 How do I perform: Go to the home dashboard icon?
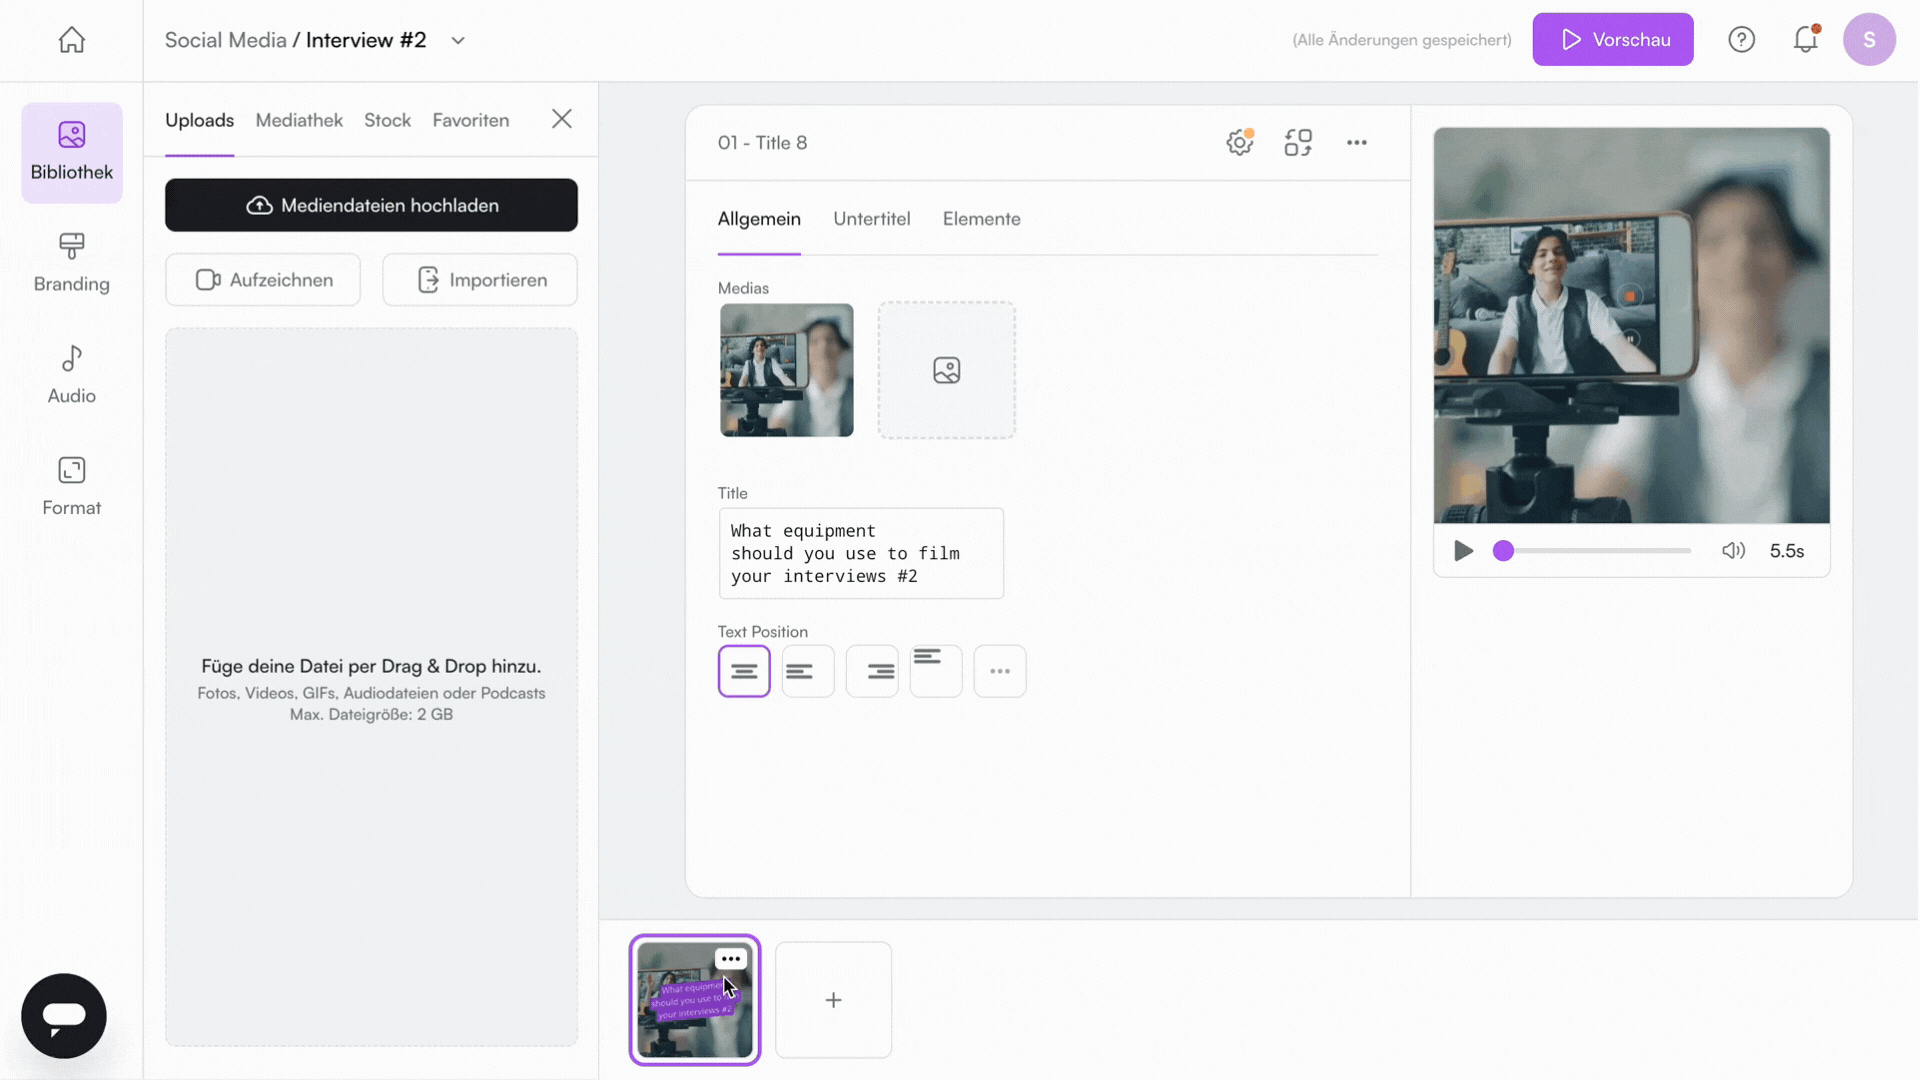pyautogui.click(x=71, y=40)
